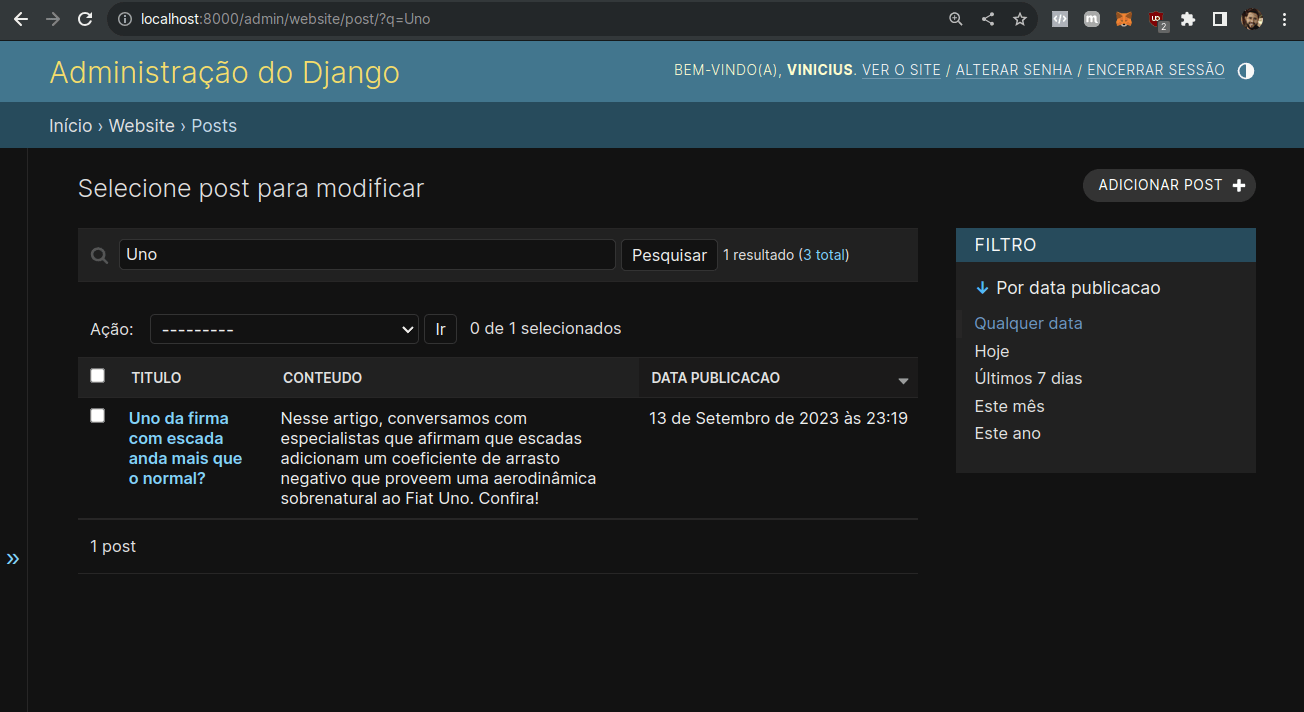Screen dimensions: 1304x712
Task: Open the Ação dropdown
Action: pyautogui.click(x=284, y=328)
